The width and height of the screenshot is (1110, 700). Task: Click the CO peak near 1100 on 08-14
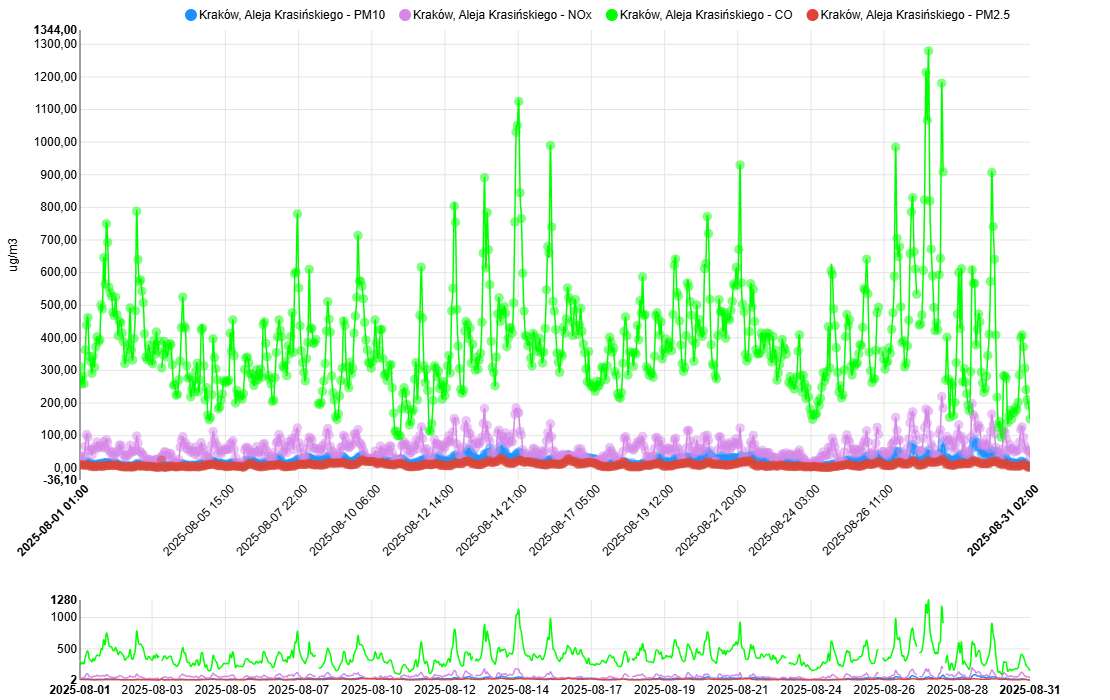pyautogui.click(x=518, y=101)
